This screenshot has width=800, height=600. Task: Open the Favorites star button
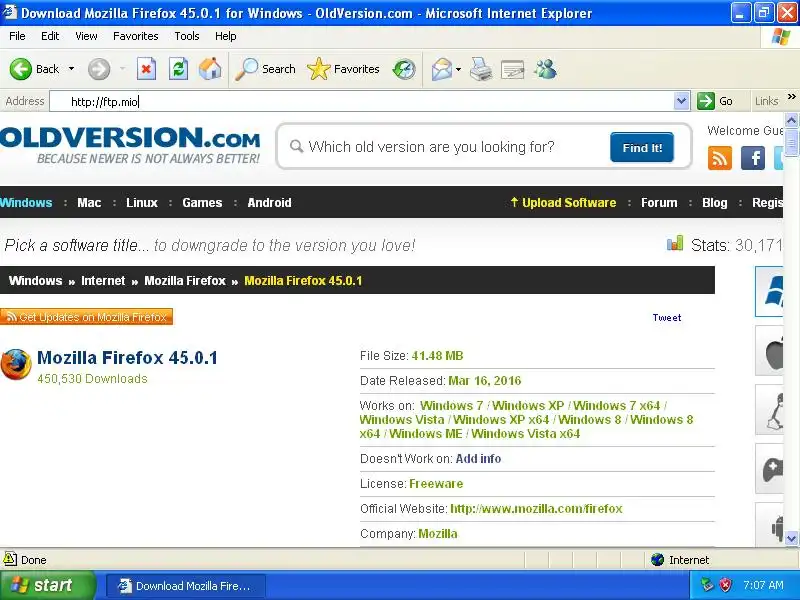coord(343,69)
